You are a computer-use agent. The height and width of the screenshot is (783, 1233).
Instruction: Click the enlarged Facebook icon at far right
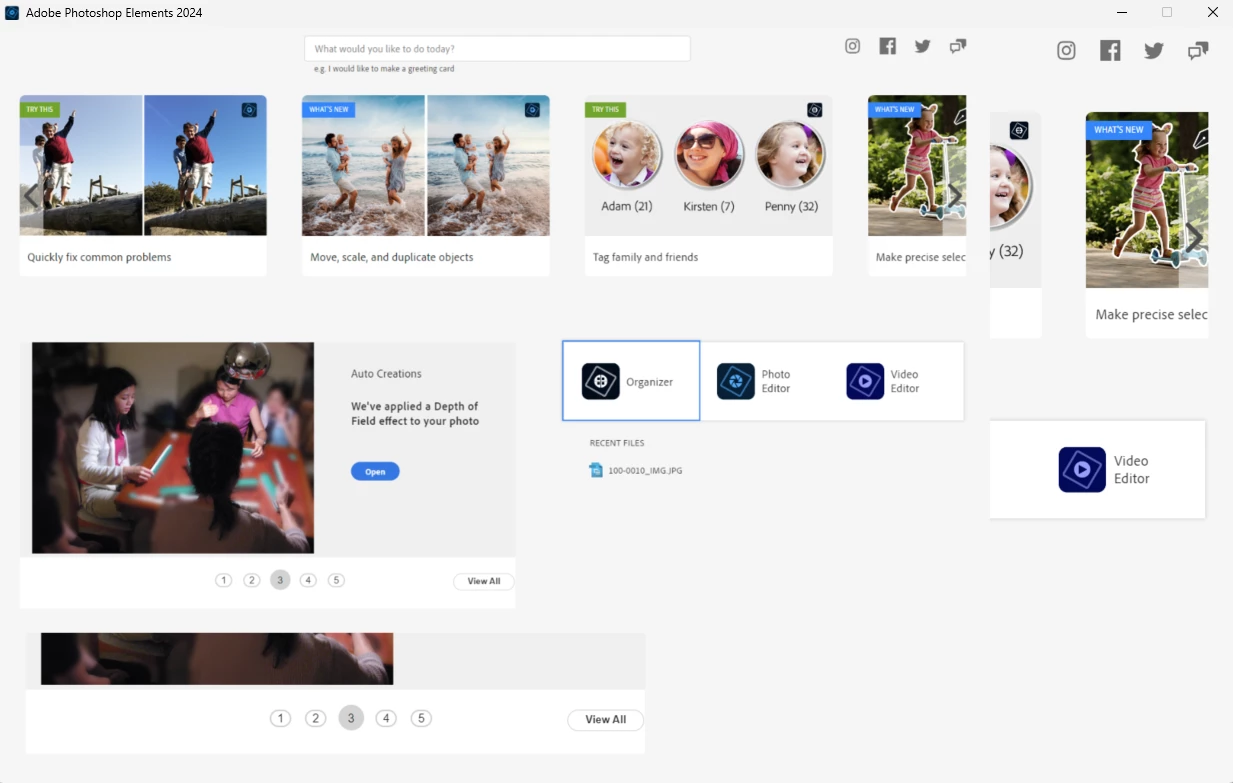pos(1110,51)
